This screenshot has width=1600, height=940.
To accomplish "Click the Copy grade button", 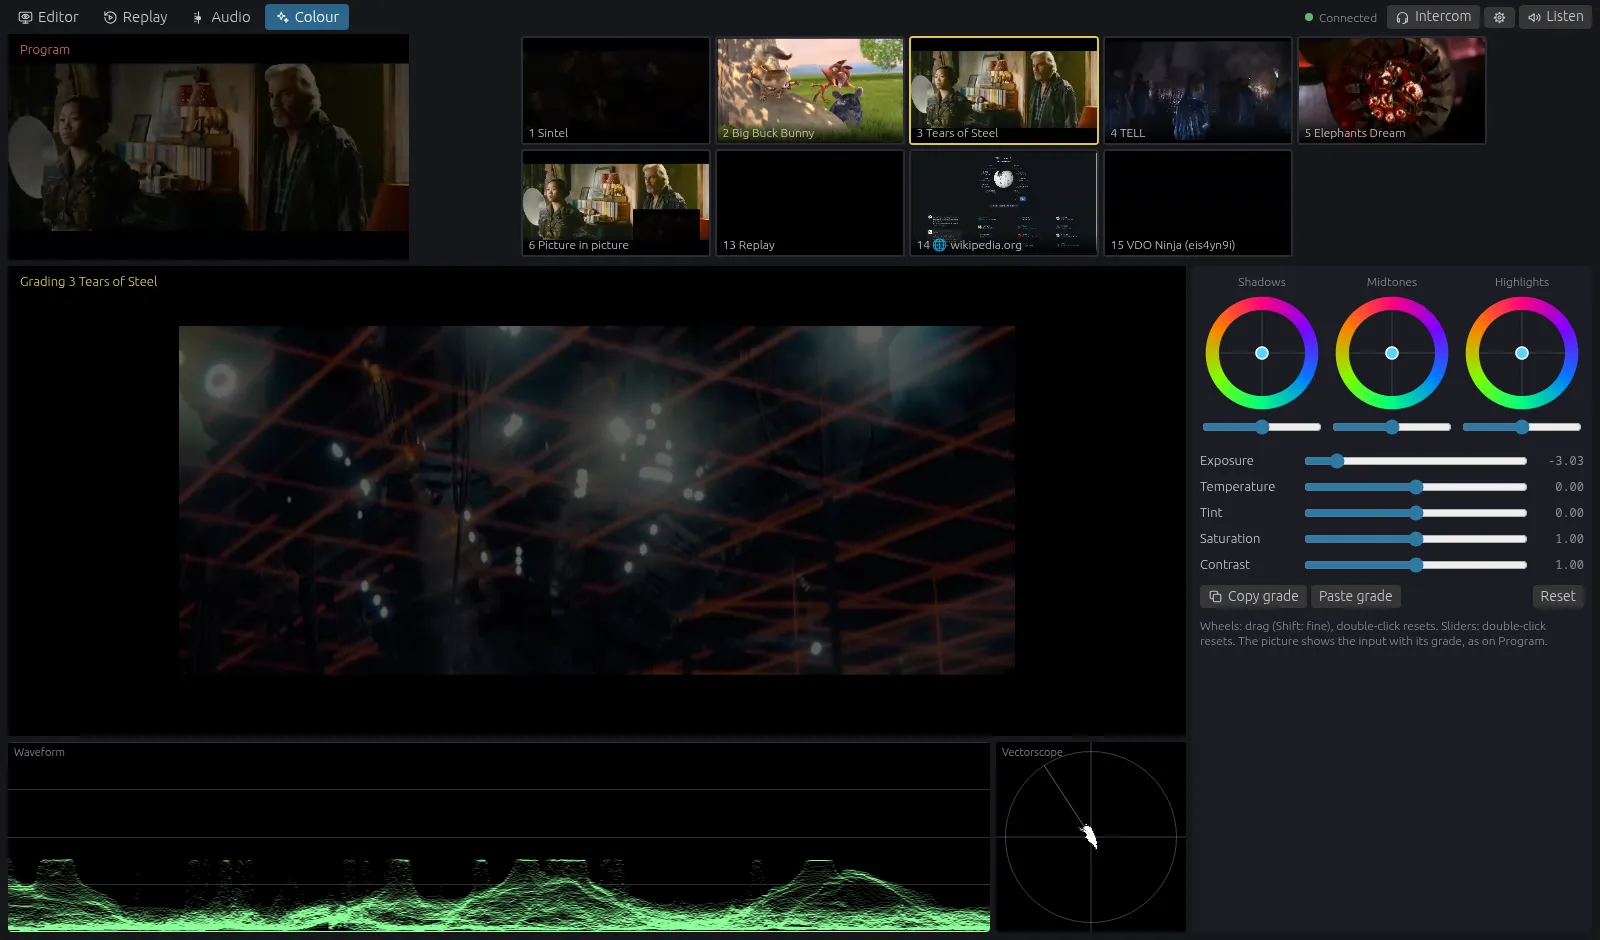I will pos(1253,596).
